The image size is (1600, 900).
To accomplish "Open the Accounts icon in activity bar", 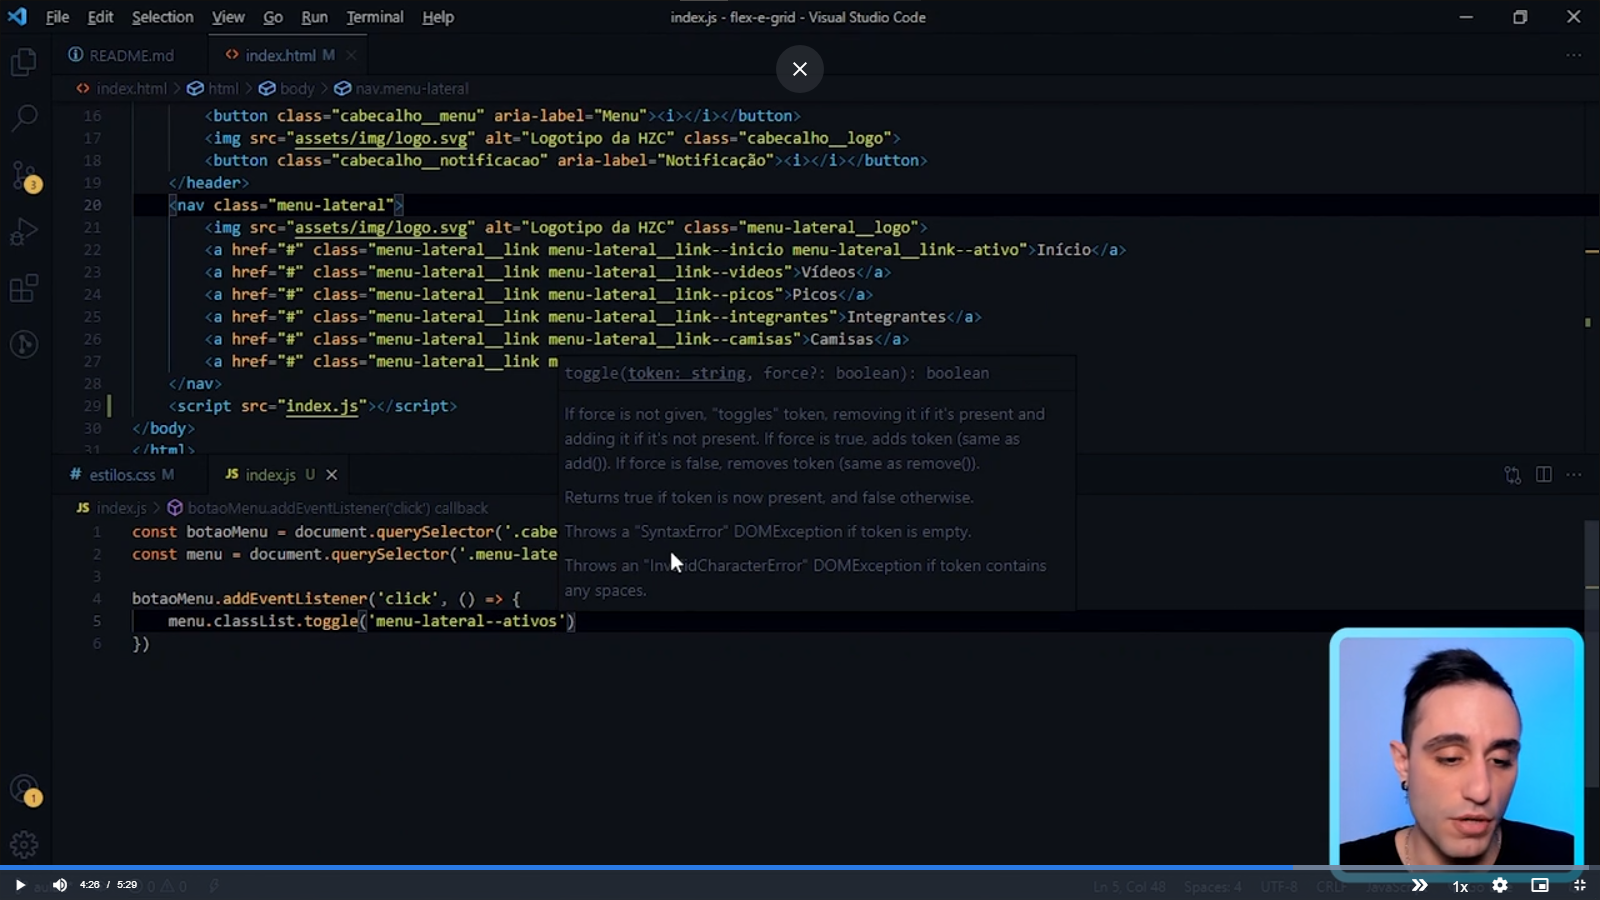I will tap(24, 790).
